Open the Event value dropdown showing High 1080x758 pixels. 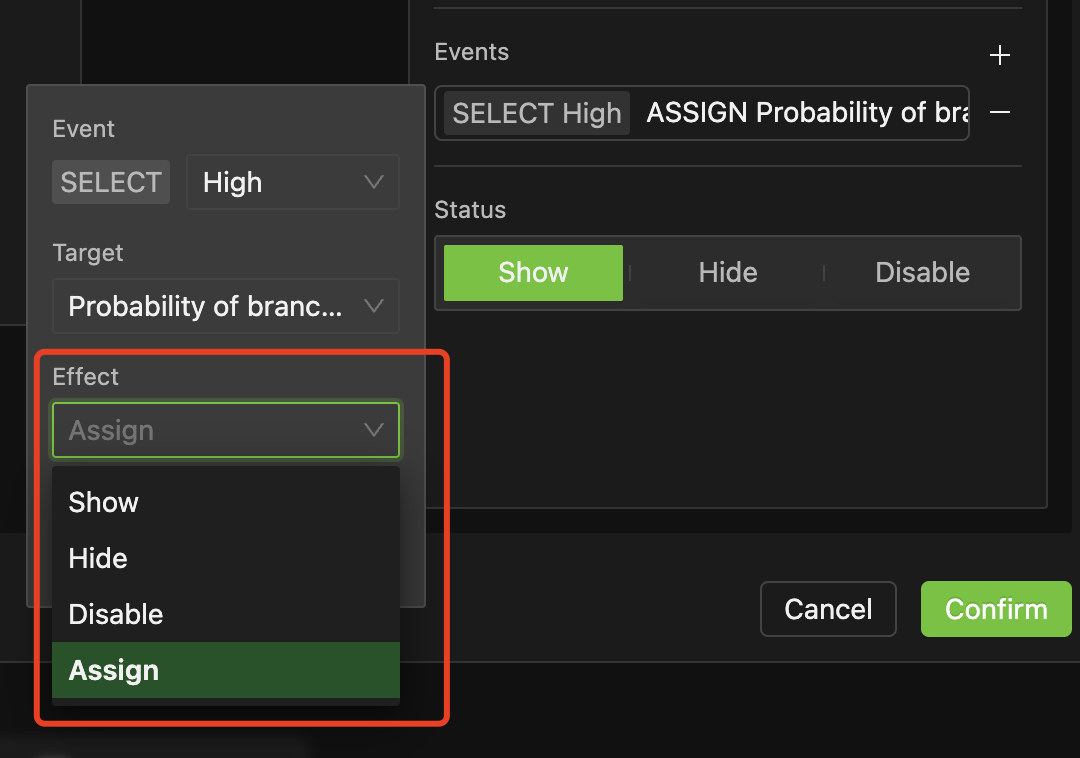point(292,182)
